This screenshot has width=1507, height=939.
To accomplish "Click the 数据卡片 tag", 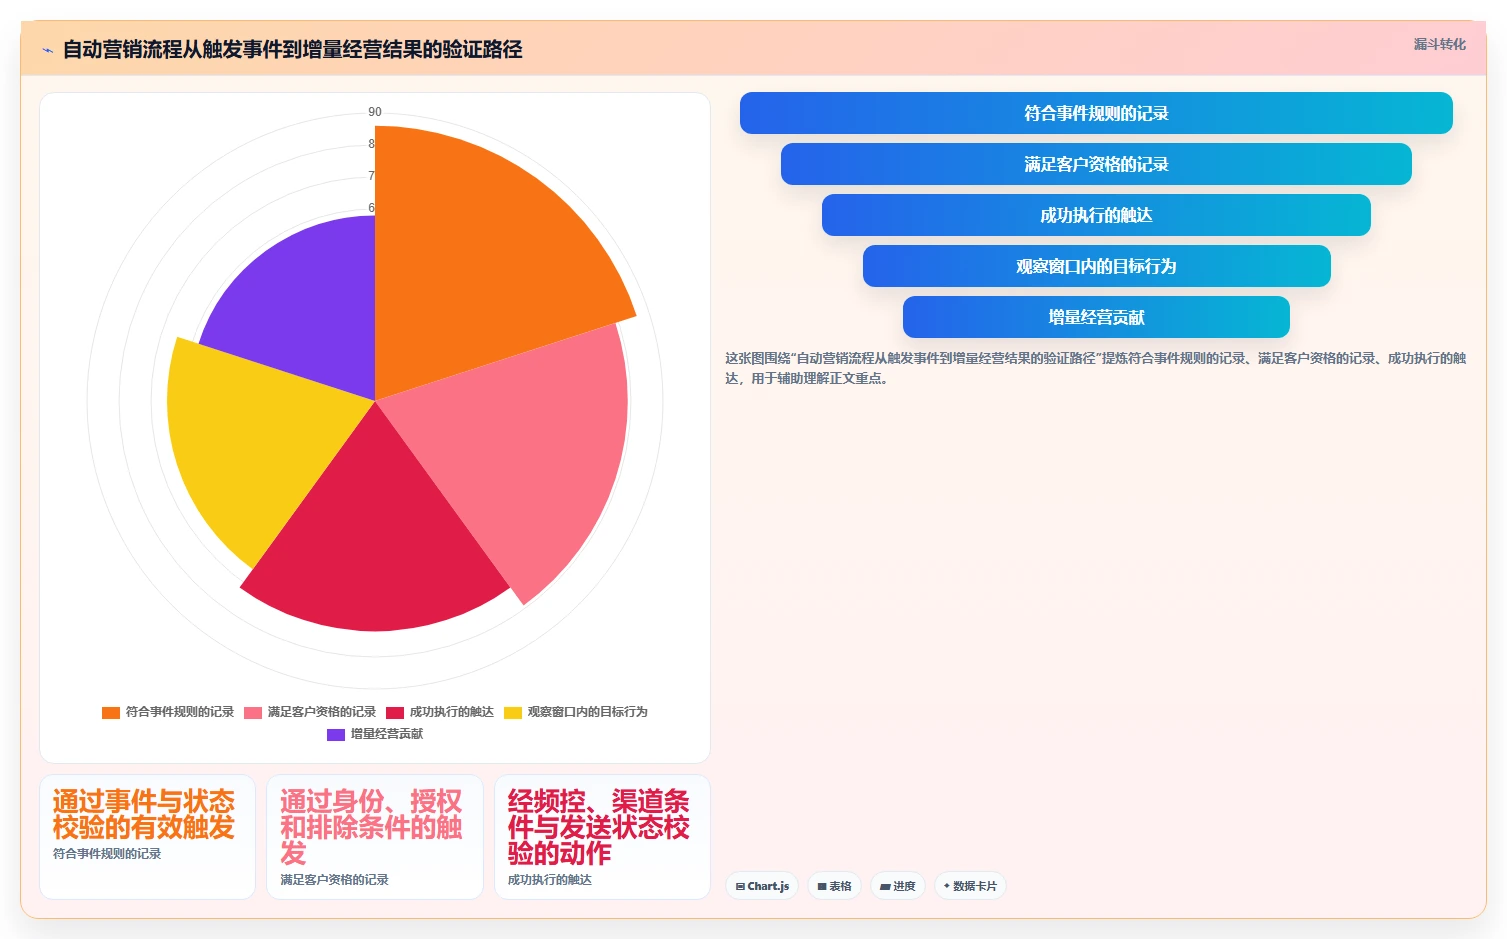I will [970, 886].
